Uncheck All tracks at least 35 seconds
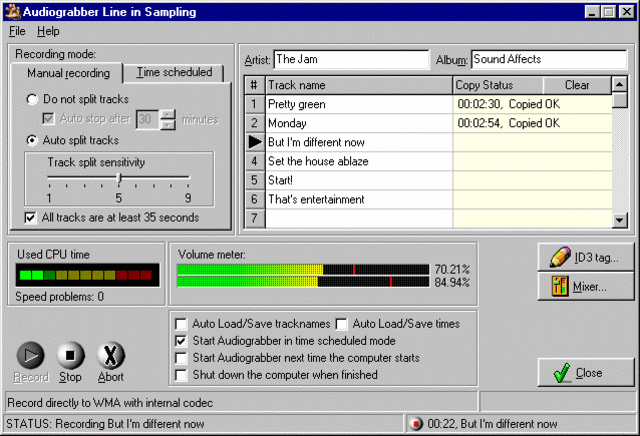640x436 pixels. point(30,217)
